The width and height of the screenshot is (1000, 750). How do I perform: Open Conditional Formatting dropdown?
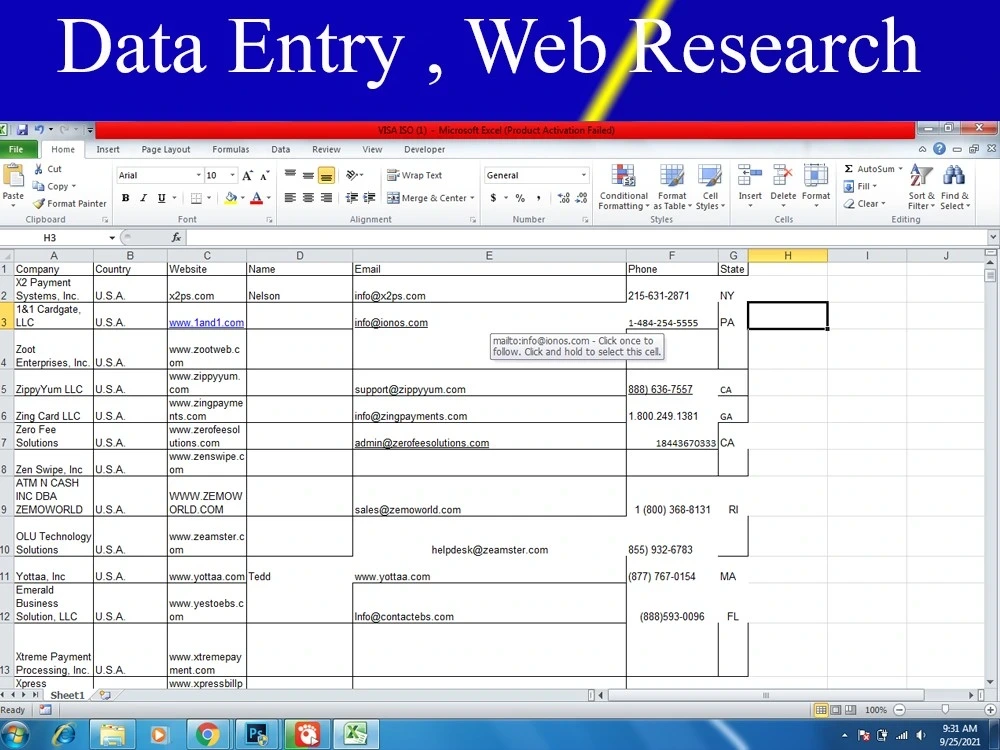623,186
